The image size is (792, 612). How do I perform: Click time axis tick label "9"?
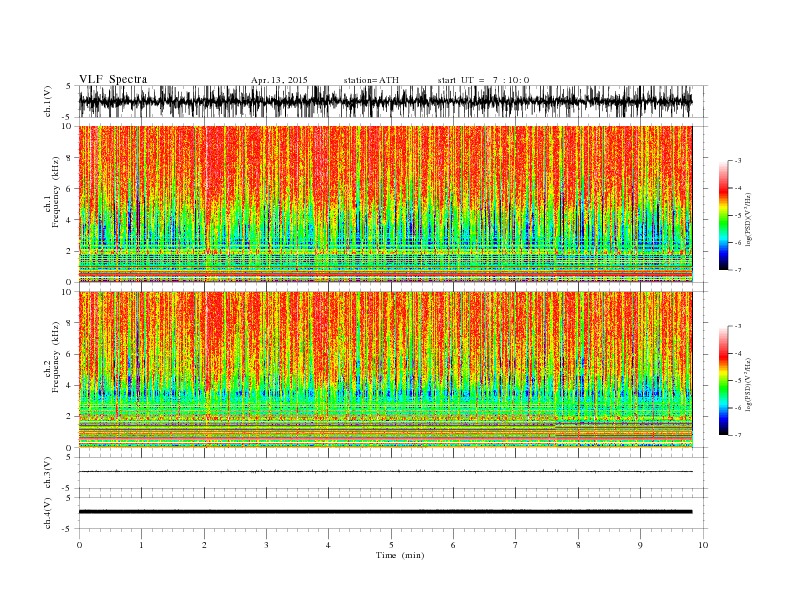tap(640, 545)
